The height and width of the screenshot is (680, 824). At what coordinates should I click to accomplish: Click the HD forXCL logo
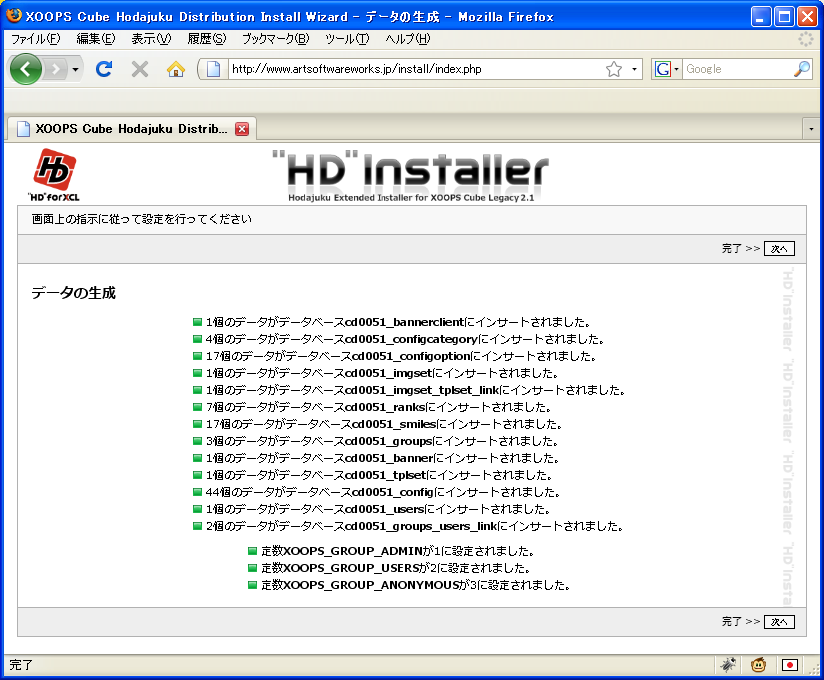(x=54, y=174)
